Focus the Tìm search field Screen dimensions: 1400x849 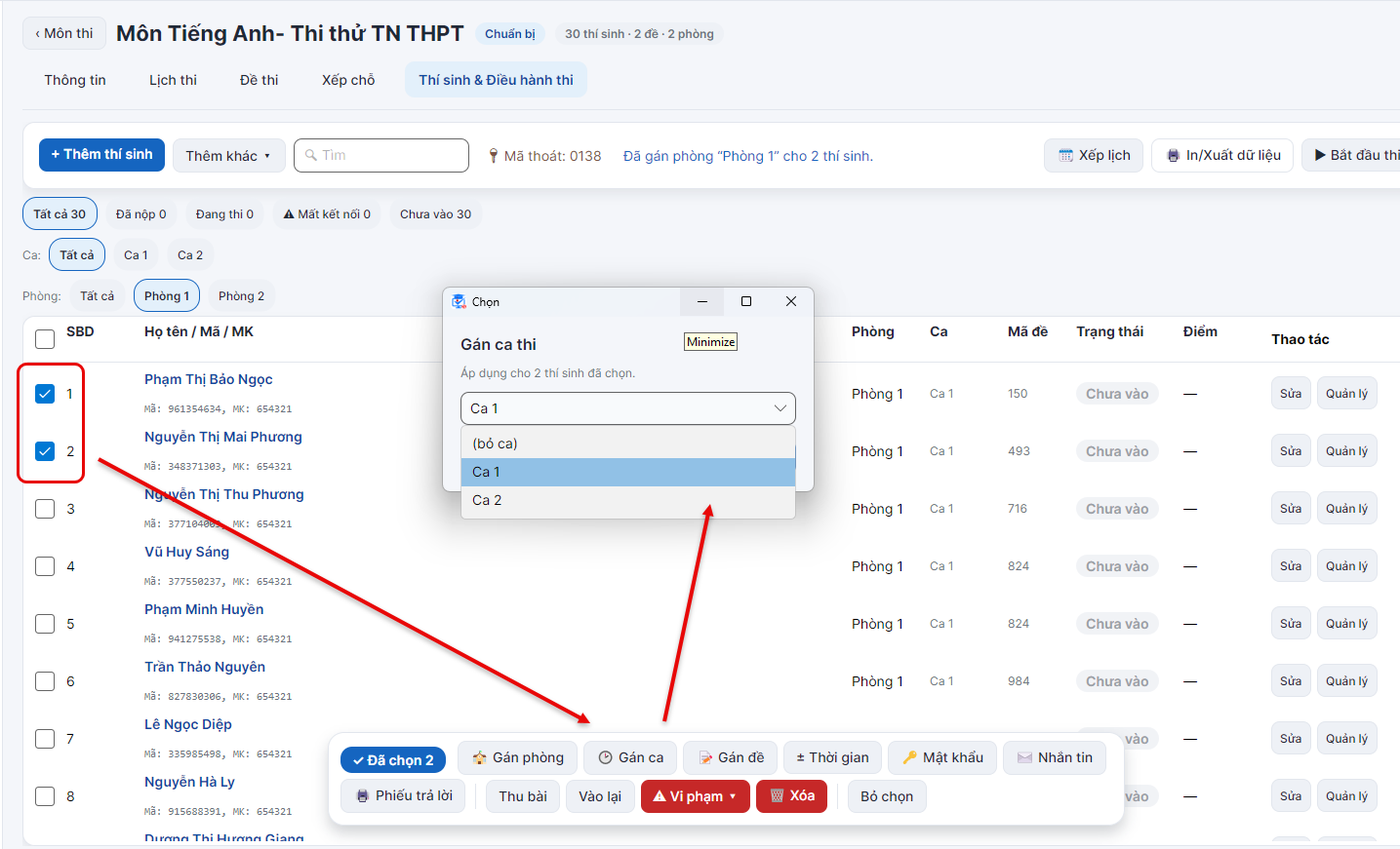click(x=381, y=155)
